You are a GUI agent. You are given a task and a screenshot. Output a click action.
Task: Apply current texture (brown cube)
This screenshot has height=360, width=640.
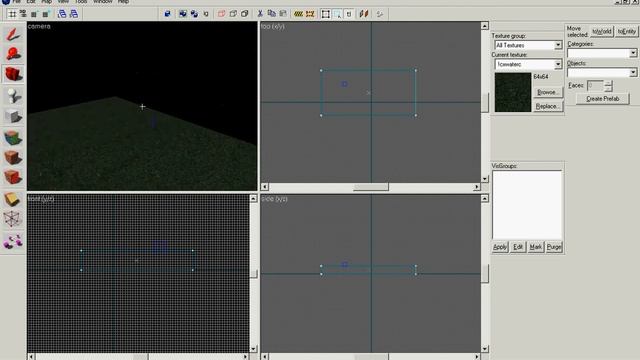tap(13, 157)
